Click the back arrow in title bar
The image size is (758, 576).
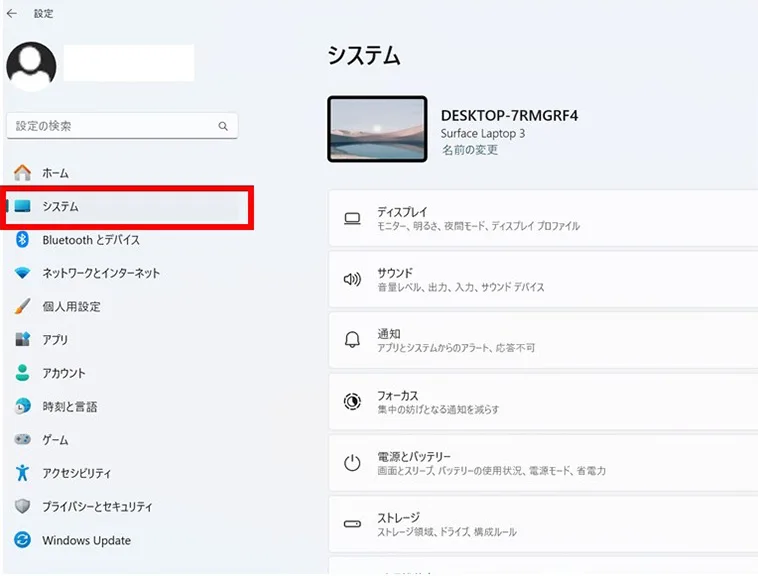12,14
